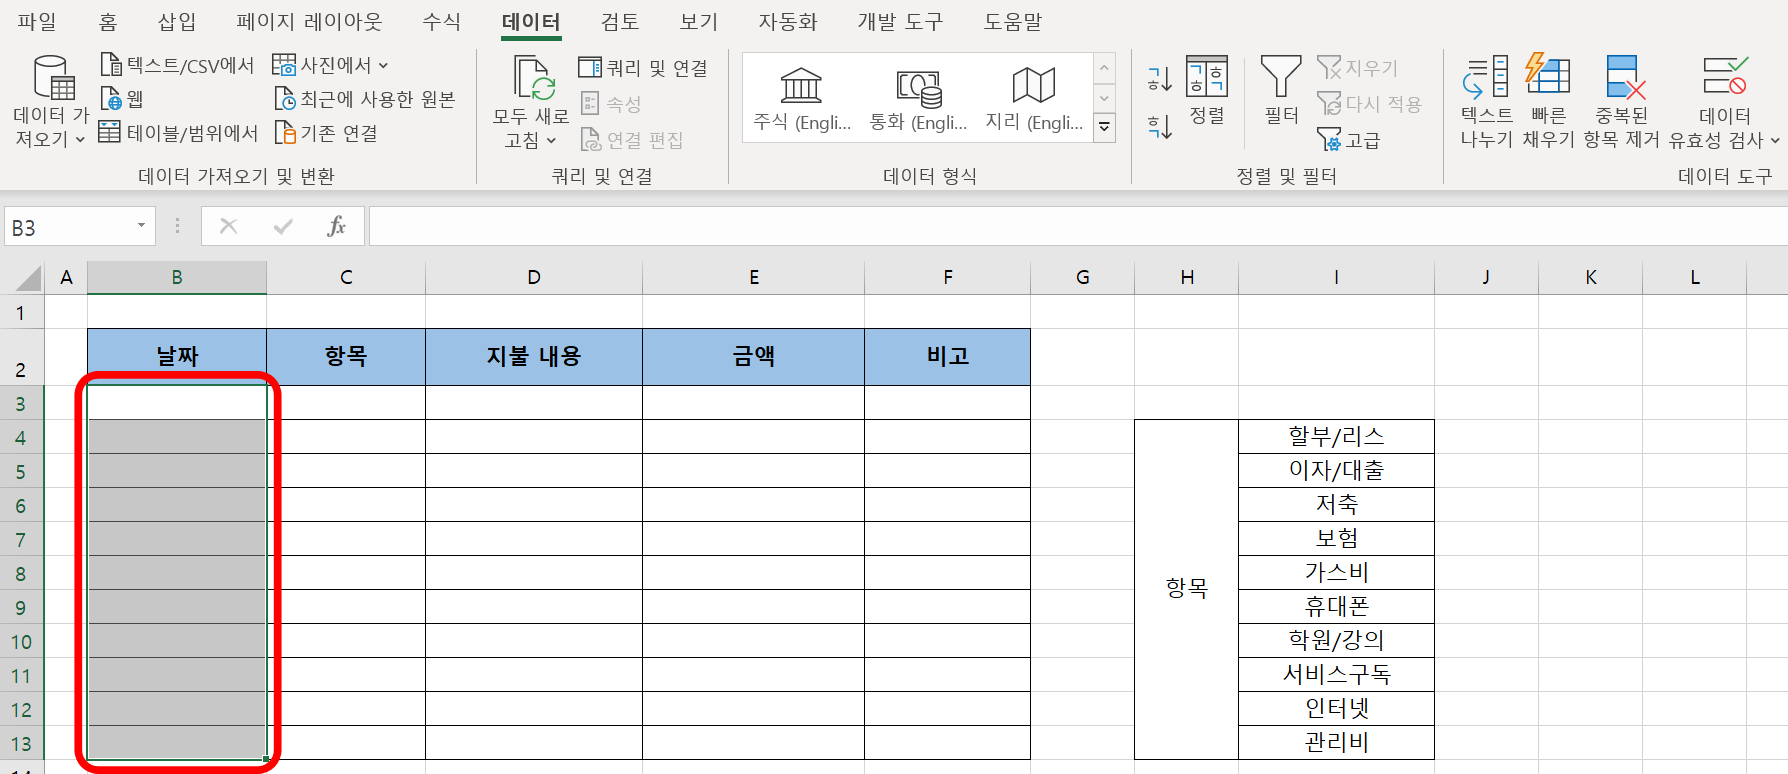This screenshot has height=774, width=1788.
Task: Click the 할부/리스 cell
Action: (x=1336, y=437)
